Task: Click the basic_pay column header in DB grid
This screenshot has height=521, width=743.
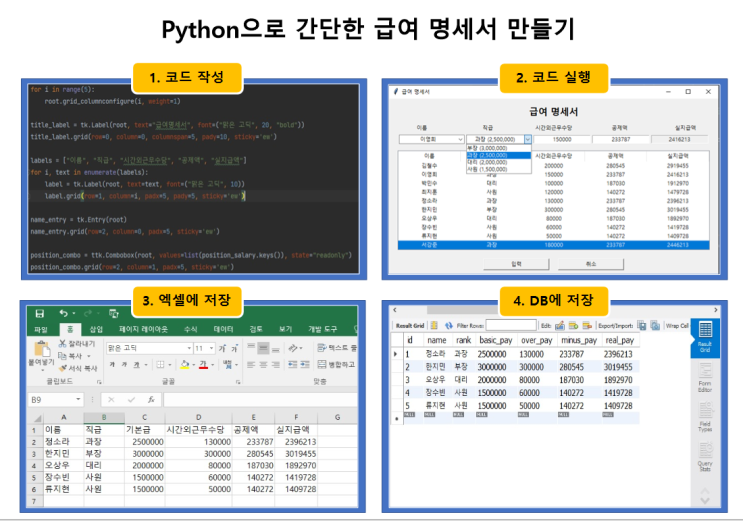Action: 496,340
